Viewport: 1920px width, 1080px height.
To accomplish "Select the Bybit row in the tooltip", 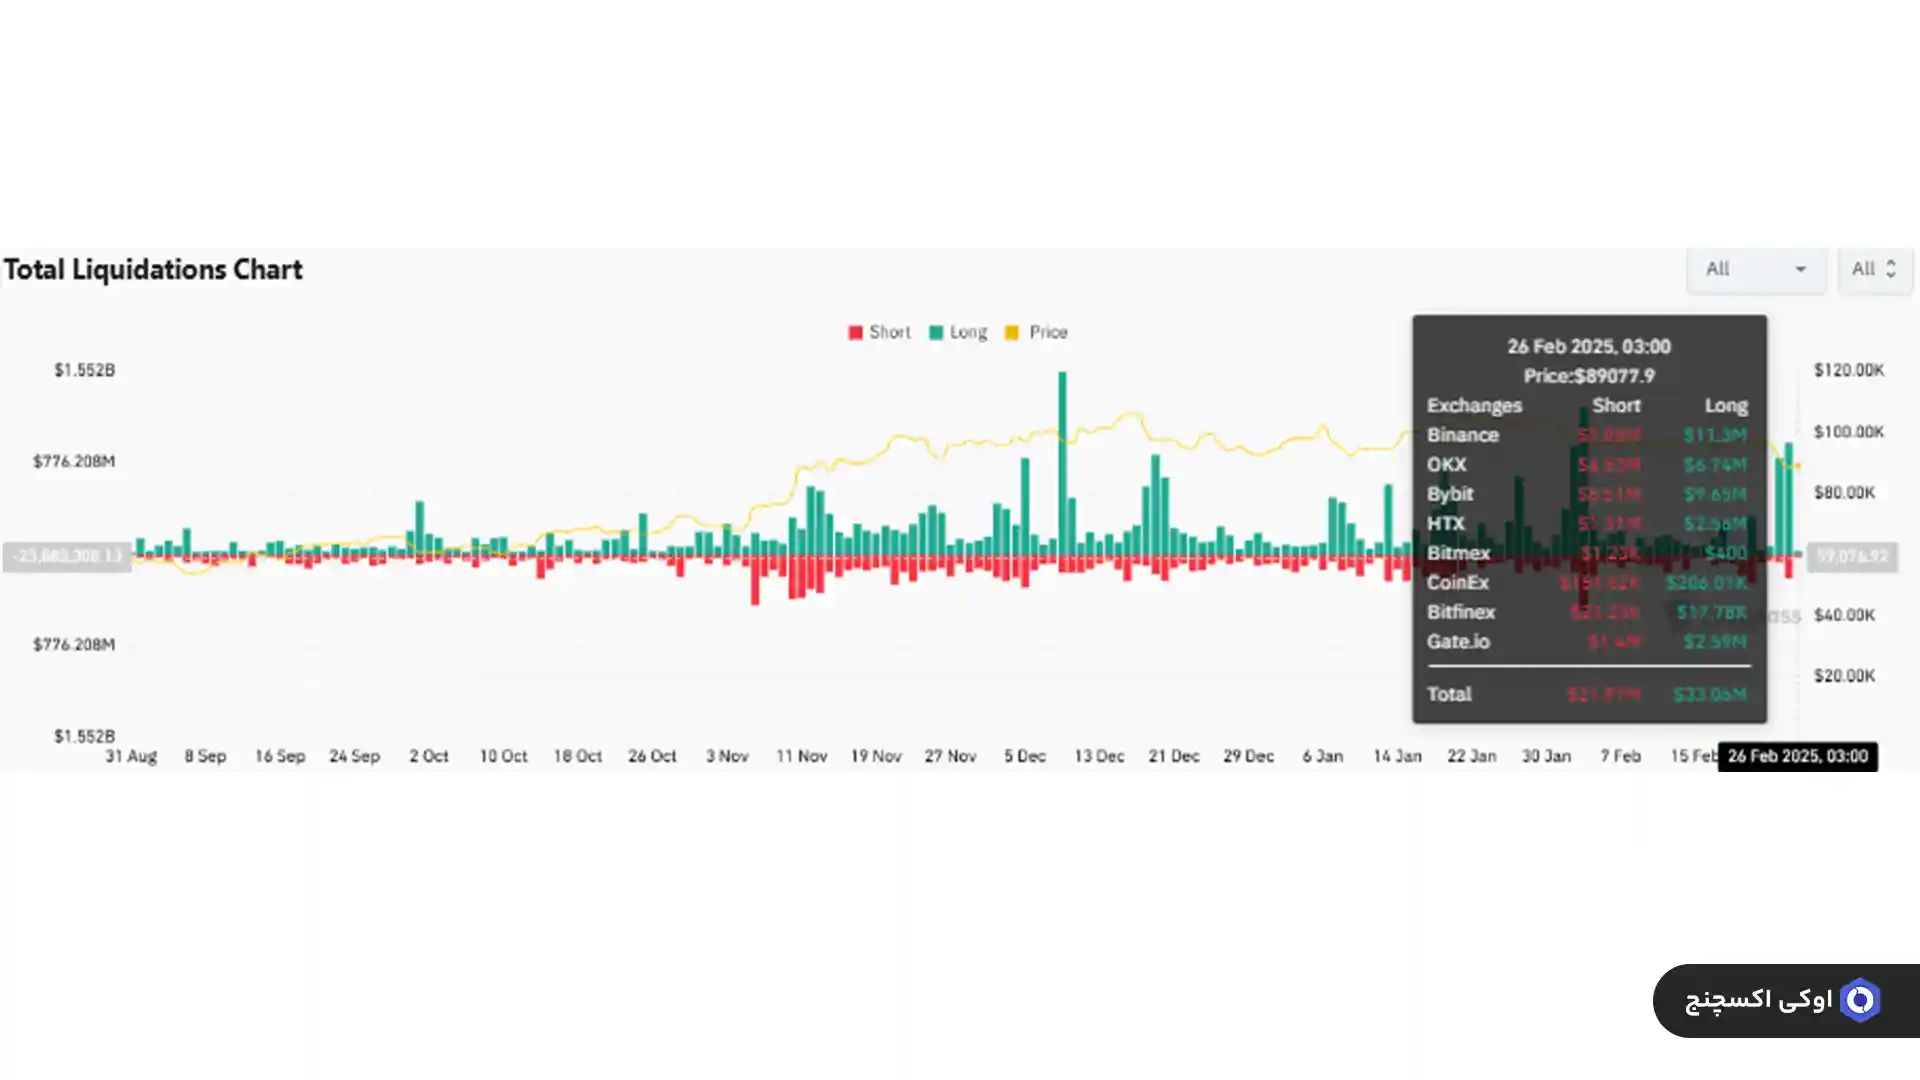I will click(1588, 494).
